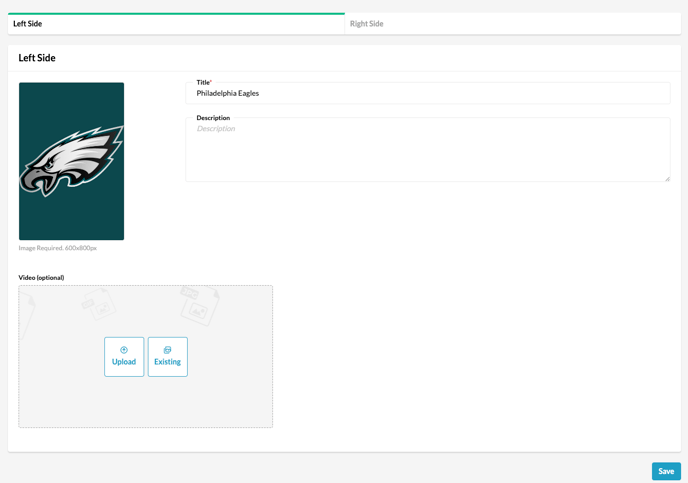Save the Left Side settings
The image size is (688, 483).
(666, 471)
